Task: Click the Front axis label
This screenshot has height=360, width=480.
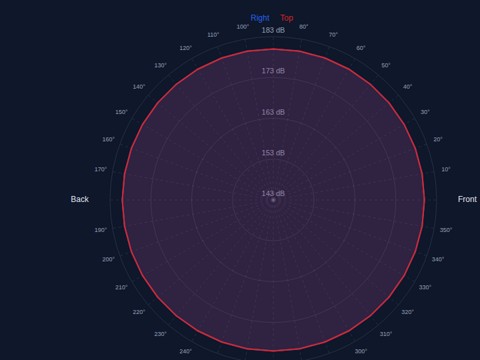Action: [467, 199]
